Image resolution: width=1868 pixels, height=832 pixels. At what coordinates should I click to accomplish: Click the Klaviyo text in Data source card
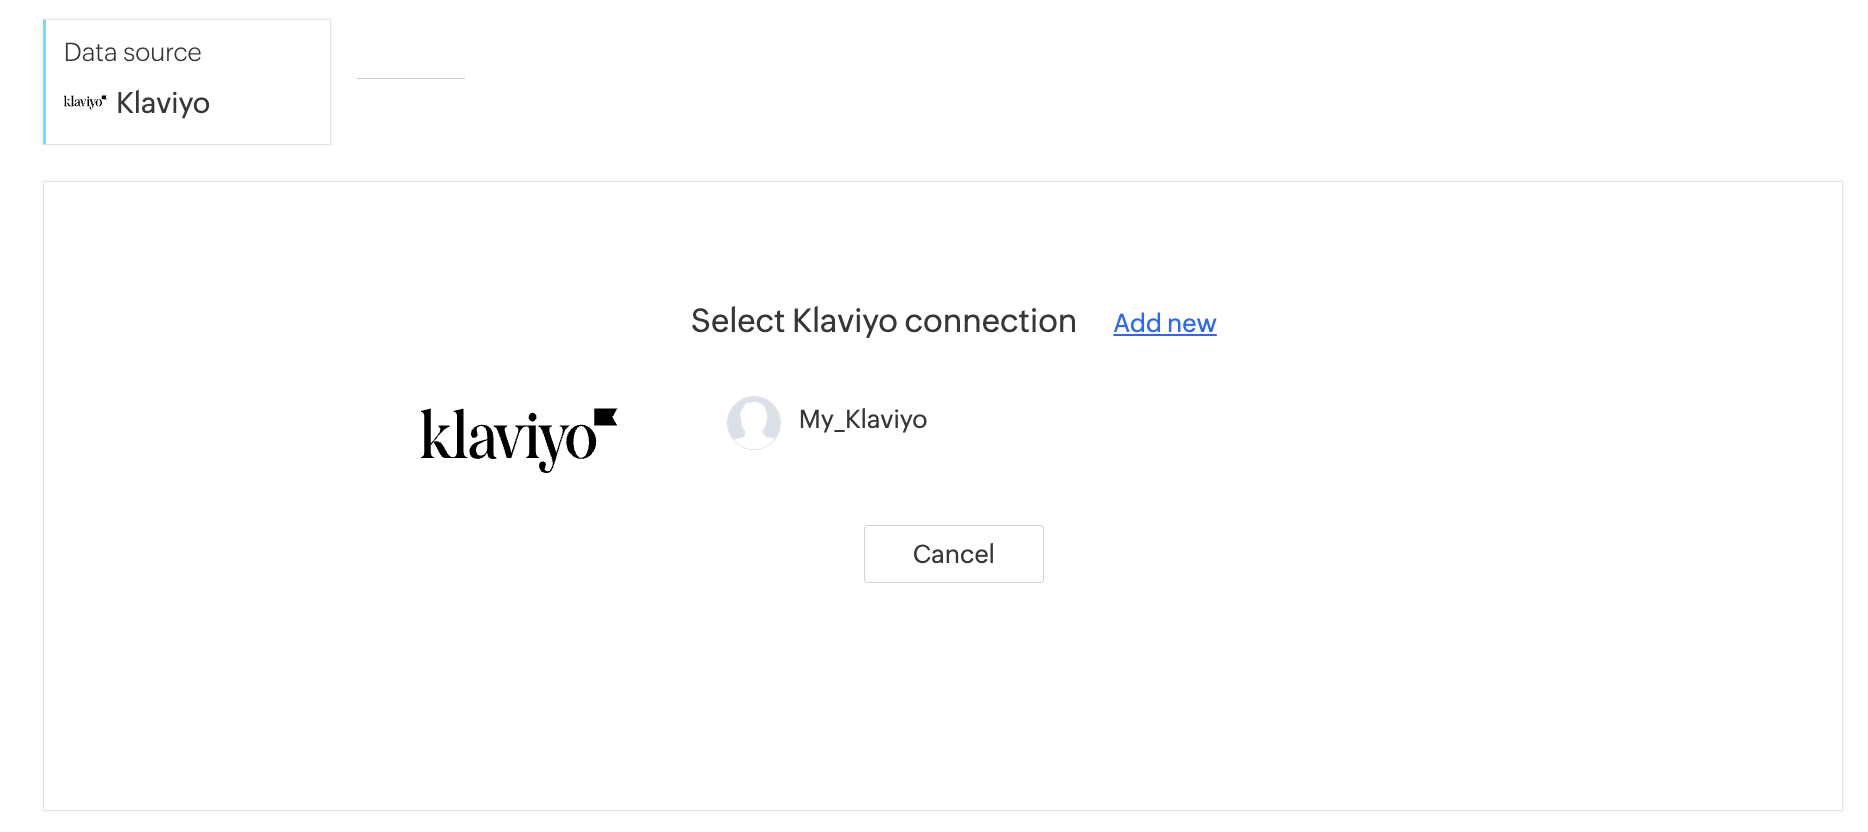(x=163, y=103)
